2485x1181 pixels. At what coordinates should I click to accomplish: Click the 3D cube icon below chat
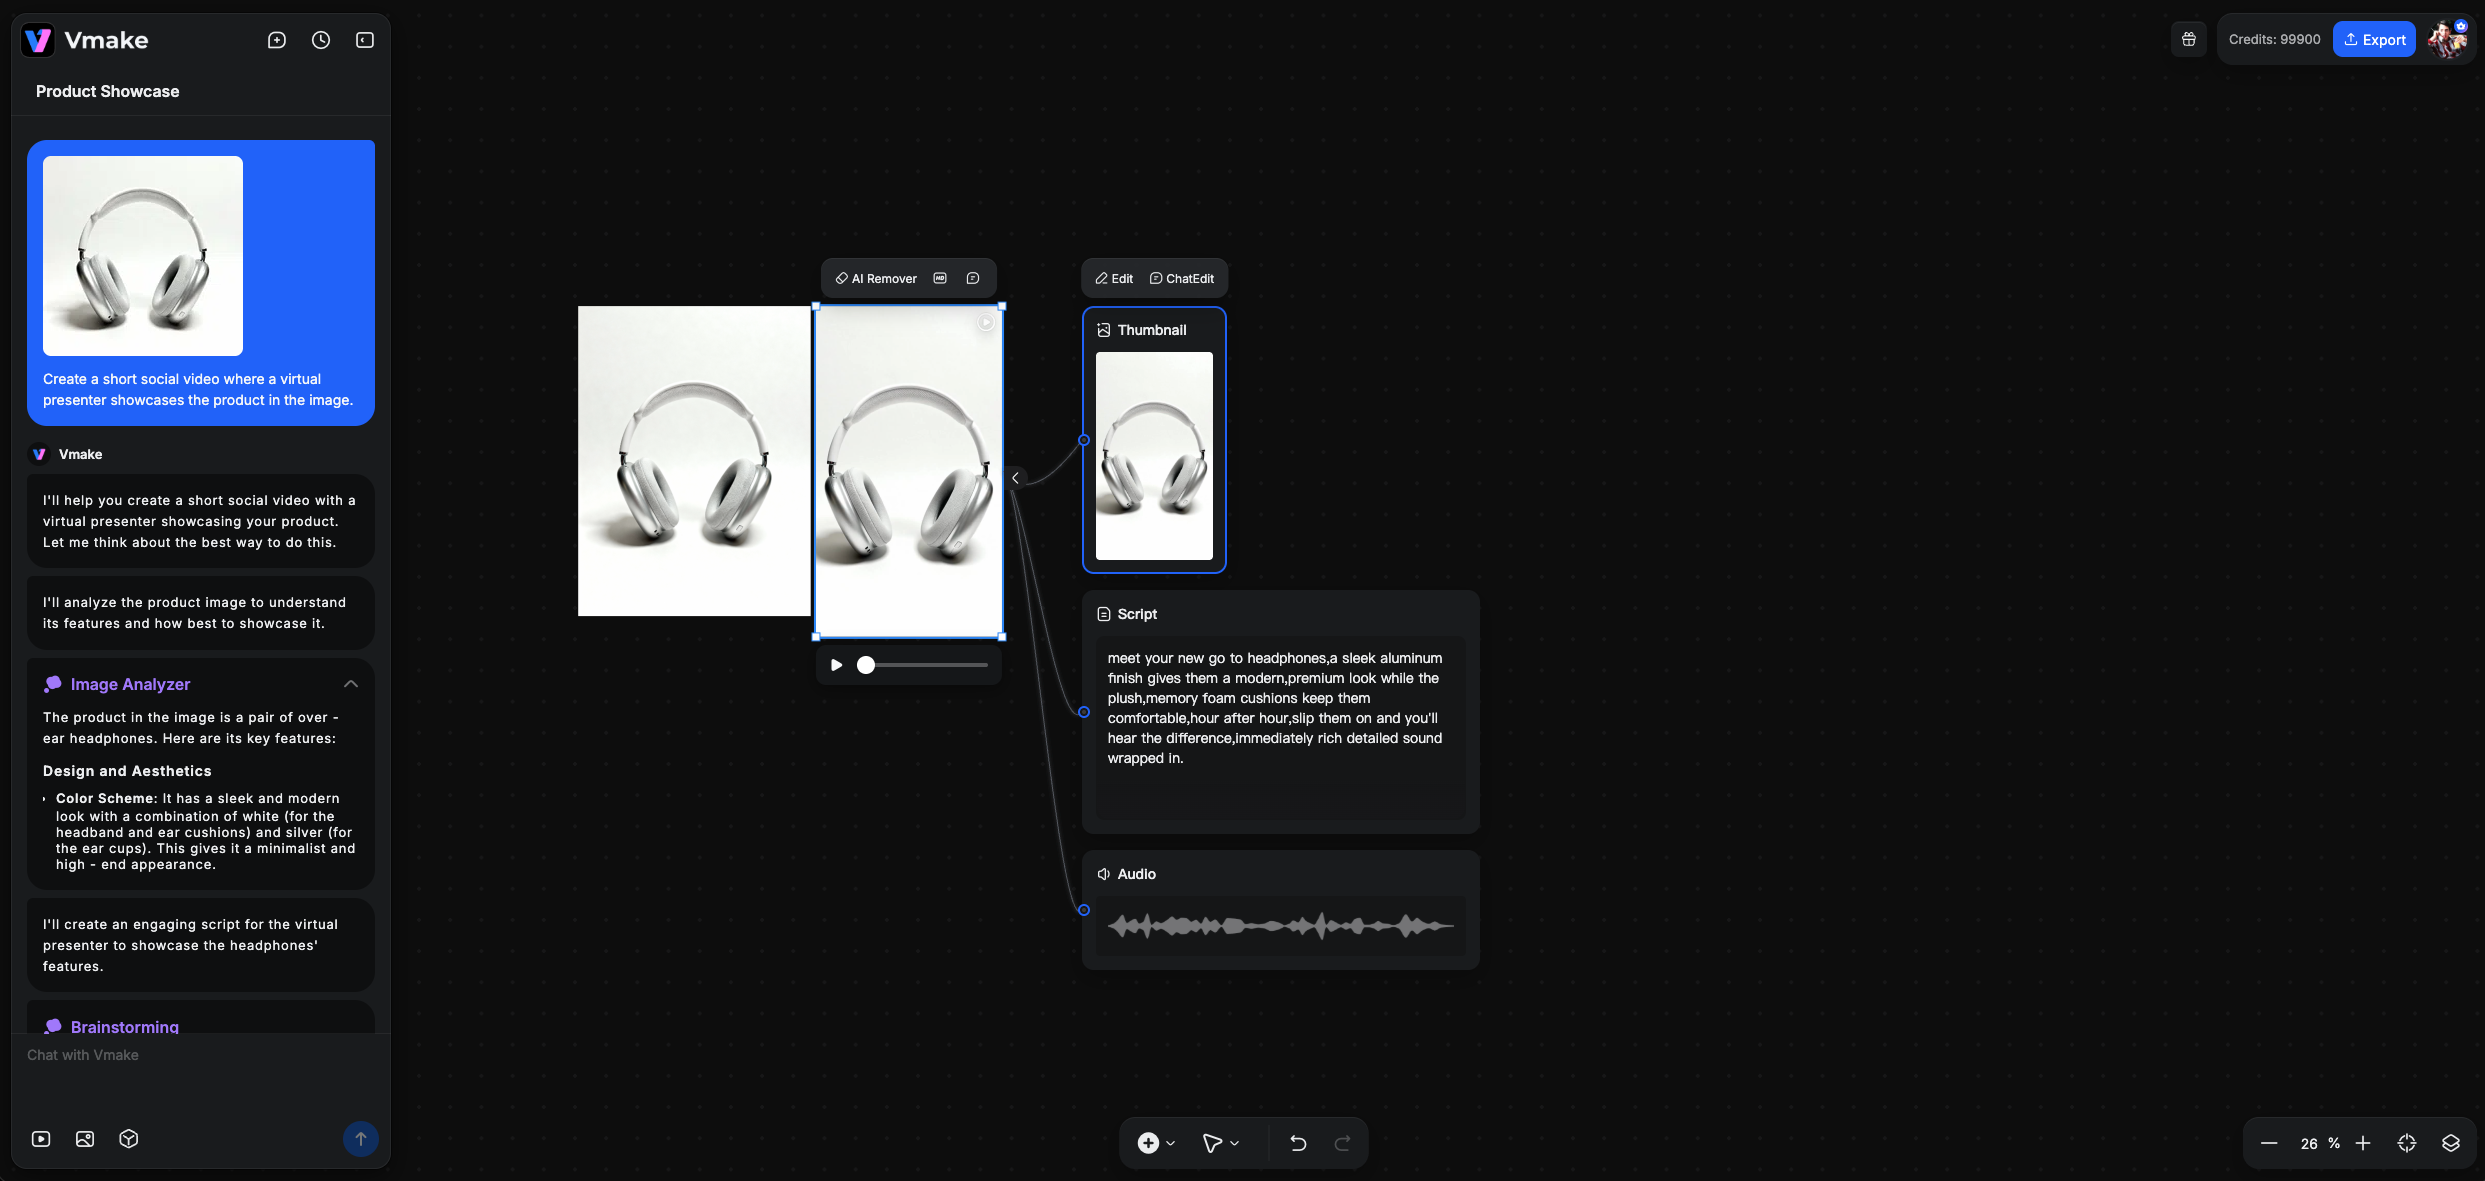coord(129,1139)
